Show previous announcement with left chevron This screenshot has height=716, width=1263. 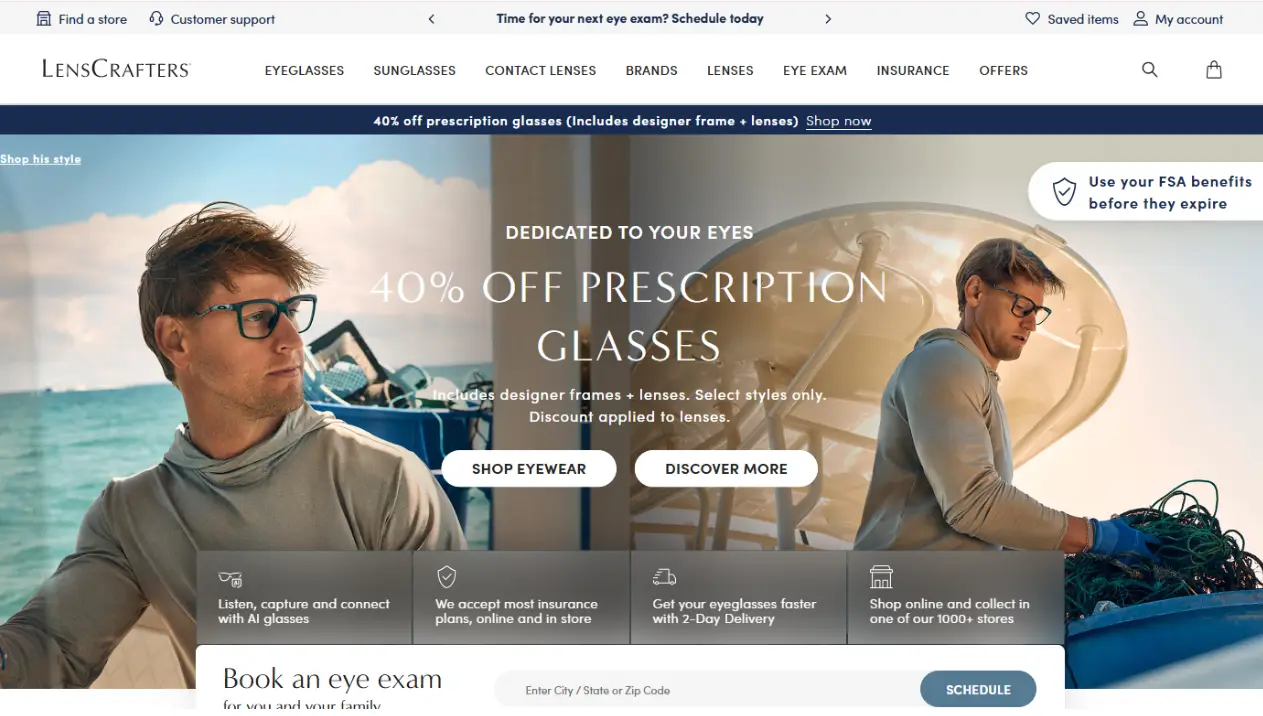coord(432,19)
